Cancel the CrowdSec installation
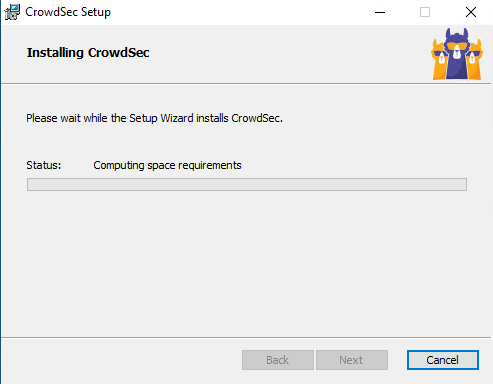This screenshot has width=493, height=384. pyautogui.click(x=443, y=360)
